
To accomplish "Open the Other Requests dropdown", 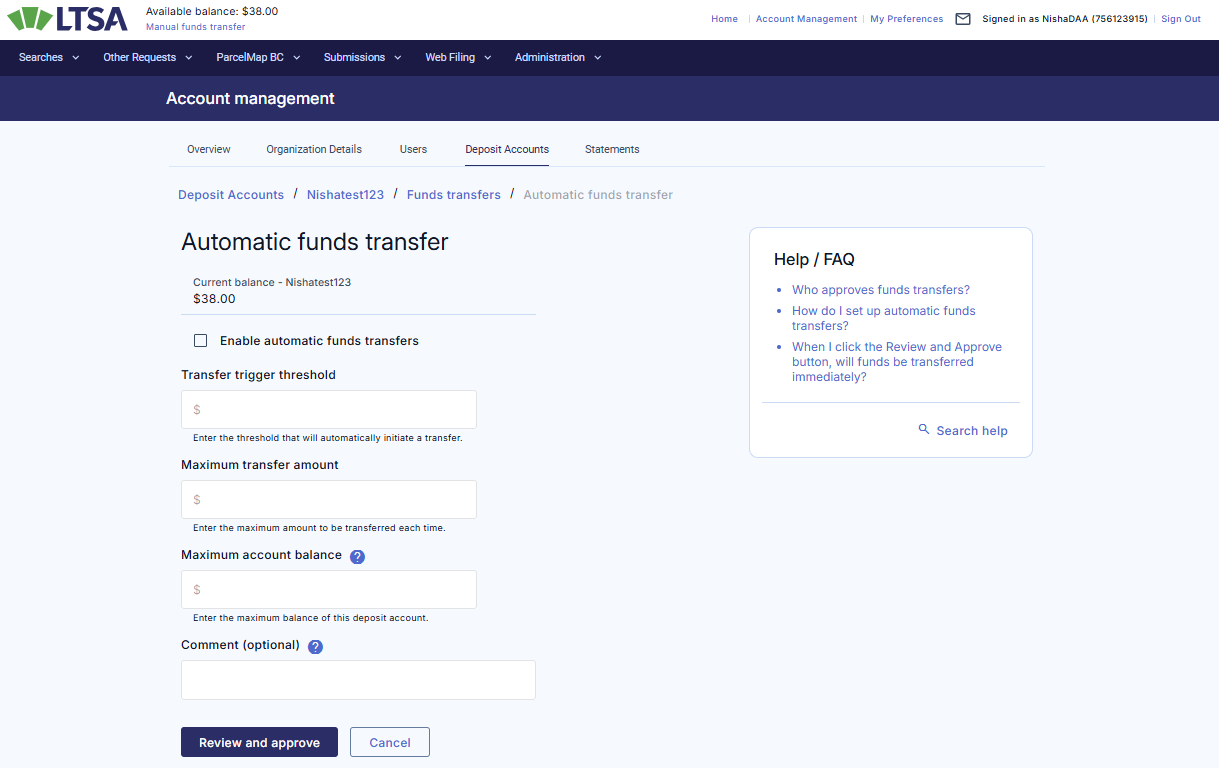I will point(148,58).
